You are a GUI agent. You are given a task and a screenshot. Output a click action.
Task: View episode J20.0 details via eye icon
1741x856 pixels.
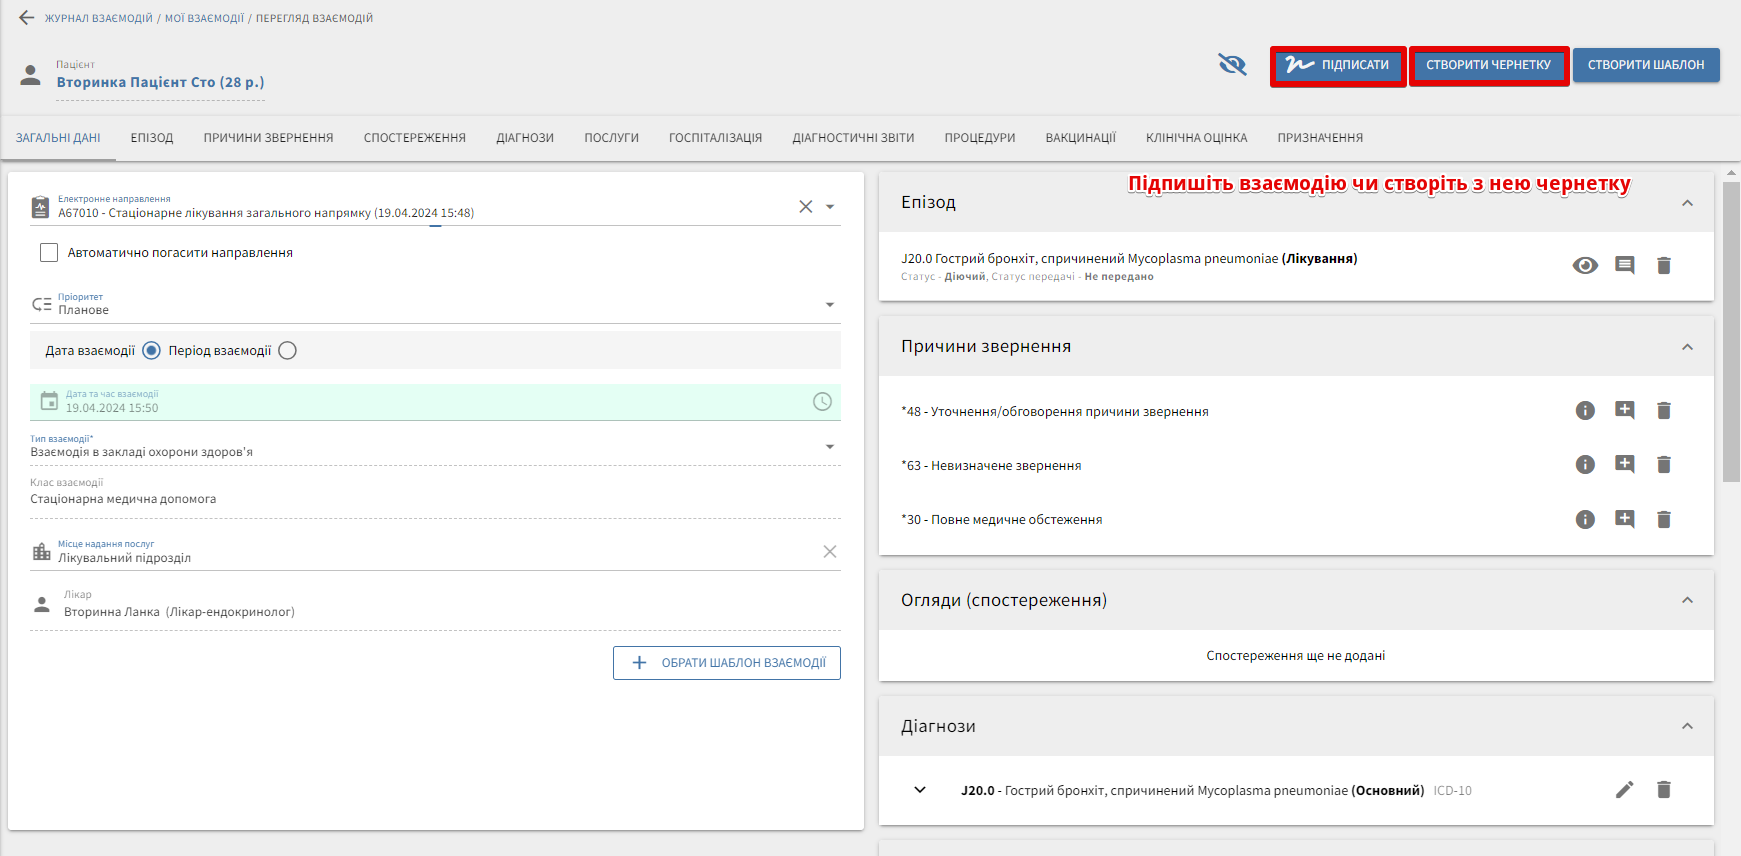(1584, 266)
